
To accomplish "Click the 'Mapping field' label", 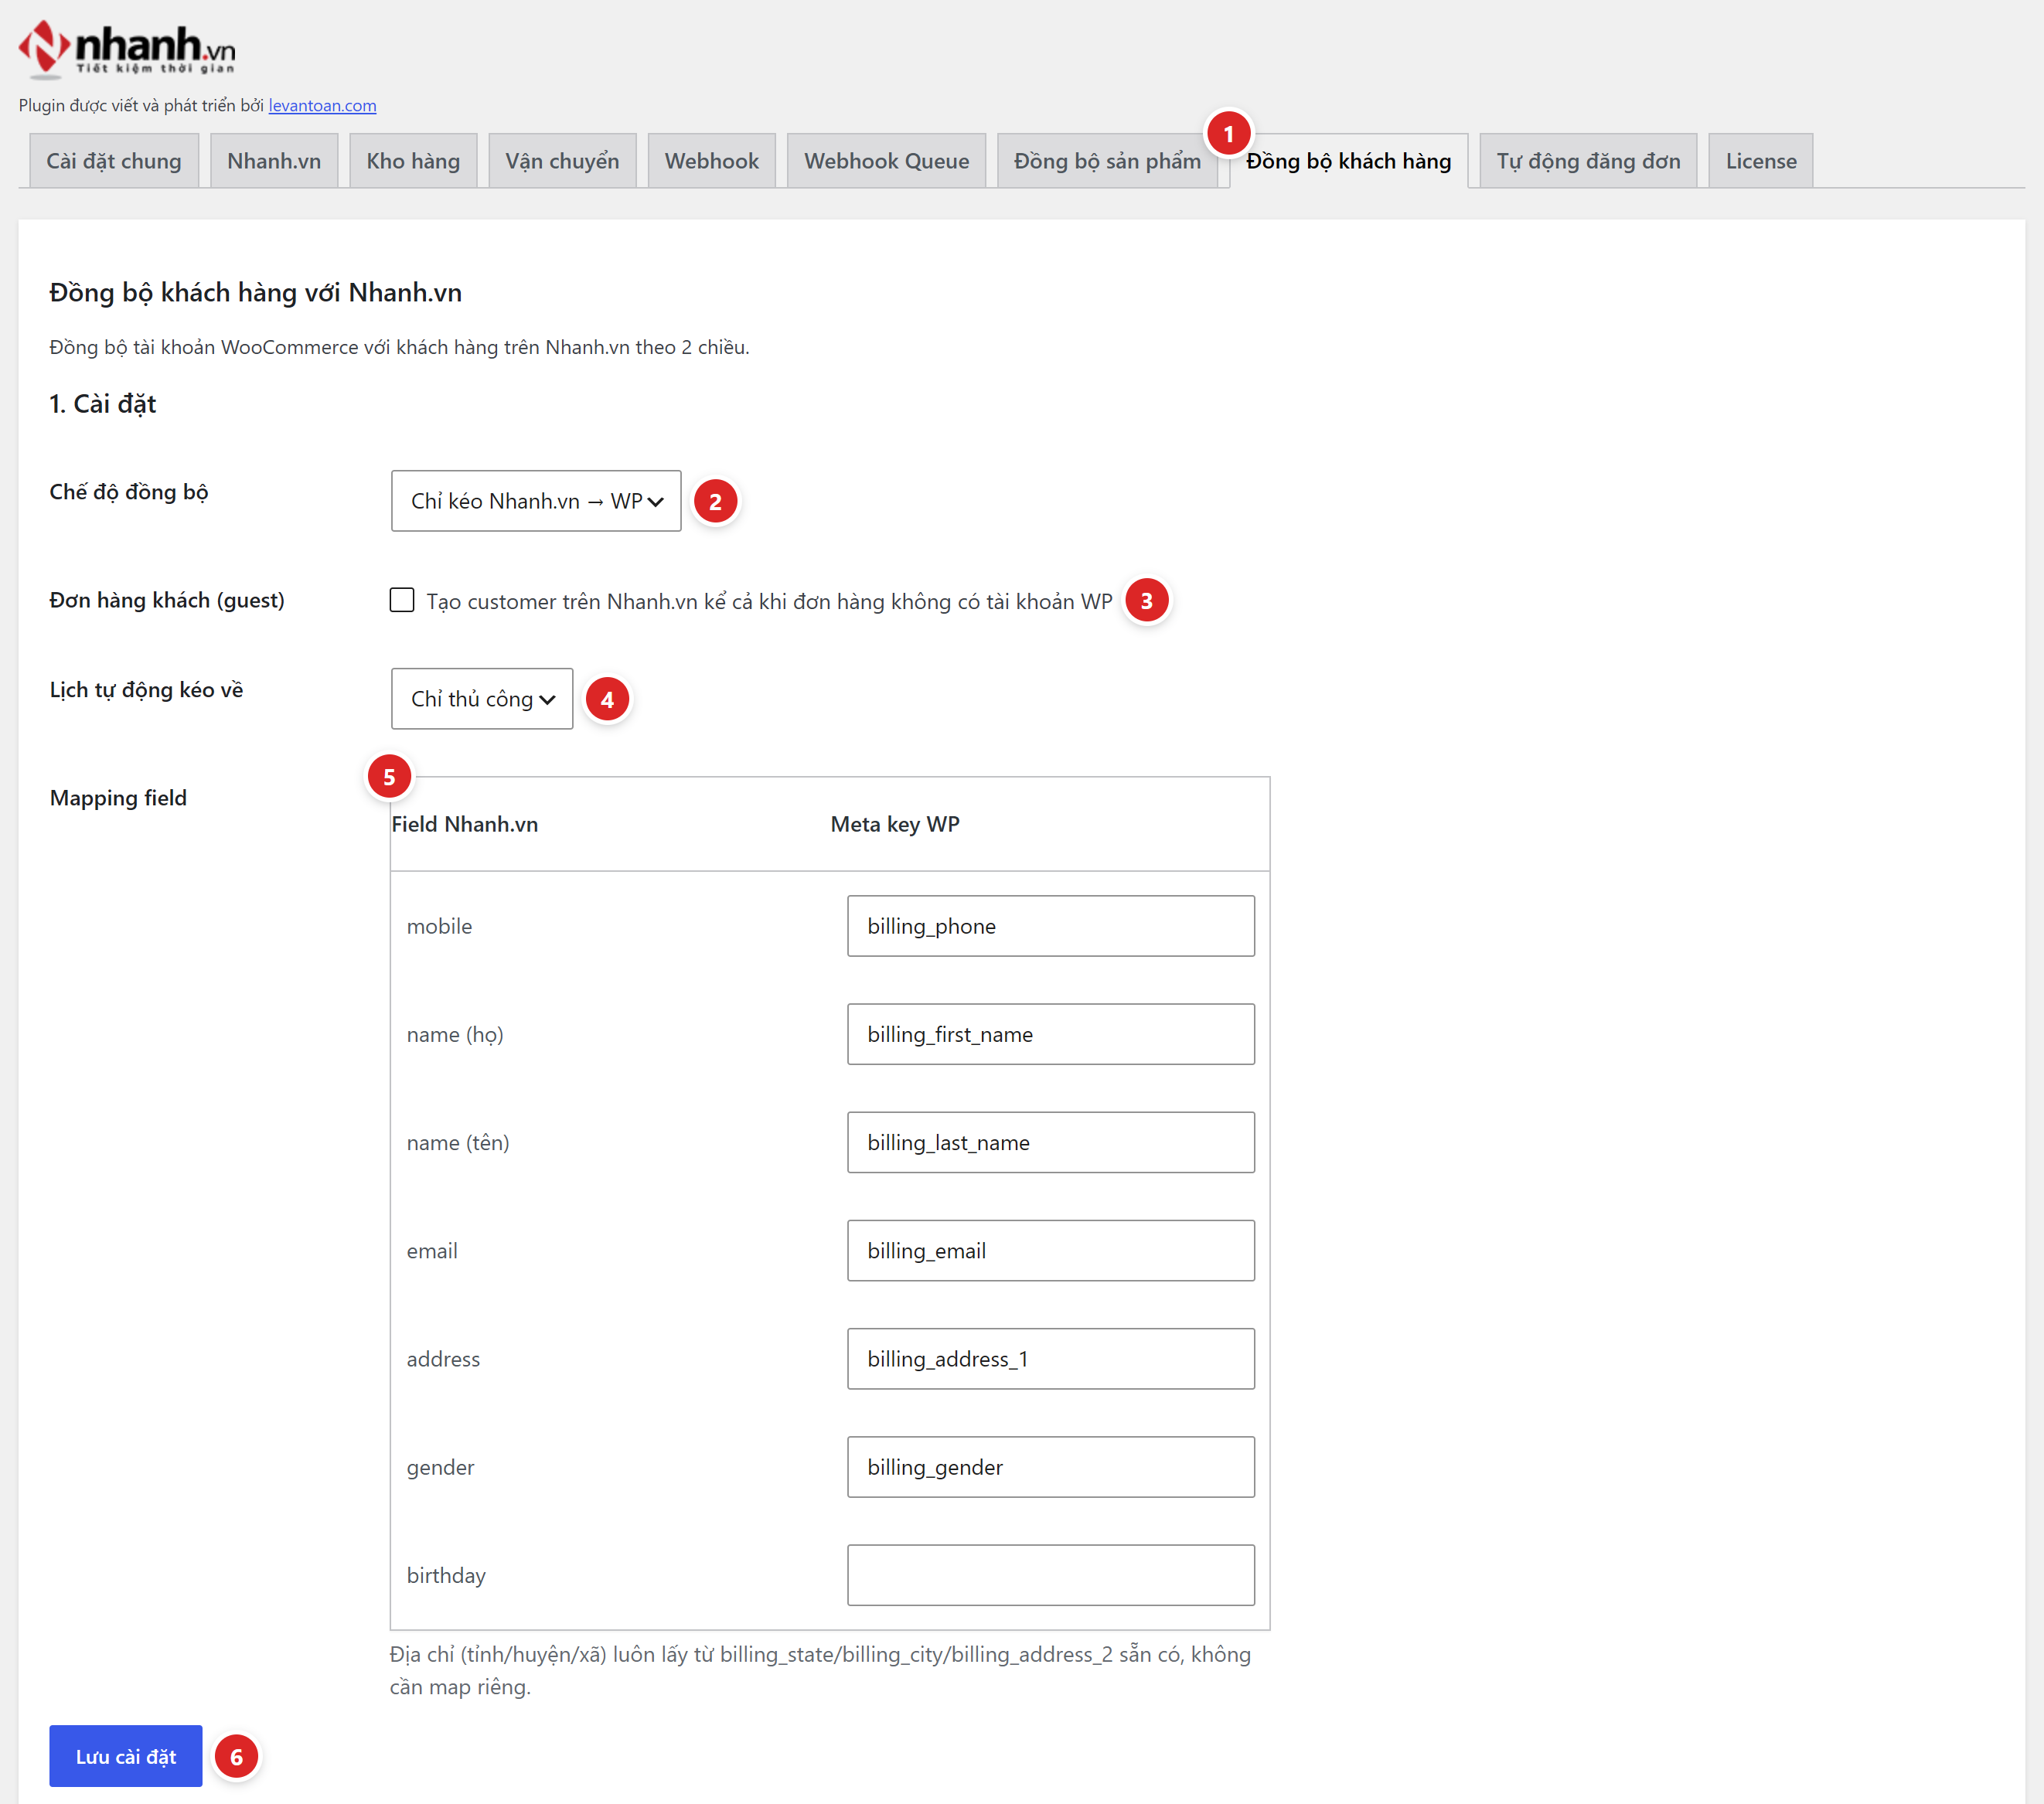I will [x=118, y=798].
